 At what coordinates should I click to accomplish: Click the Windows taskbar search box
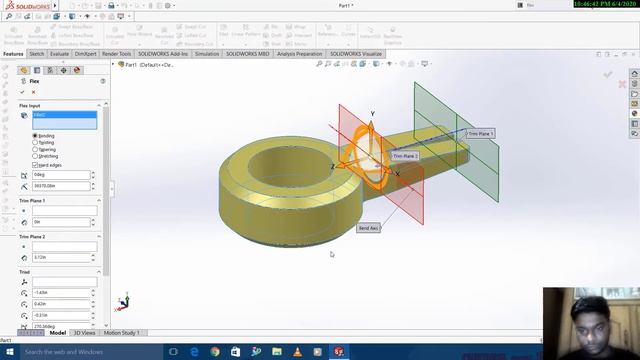92,351
